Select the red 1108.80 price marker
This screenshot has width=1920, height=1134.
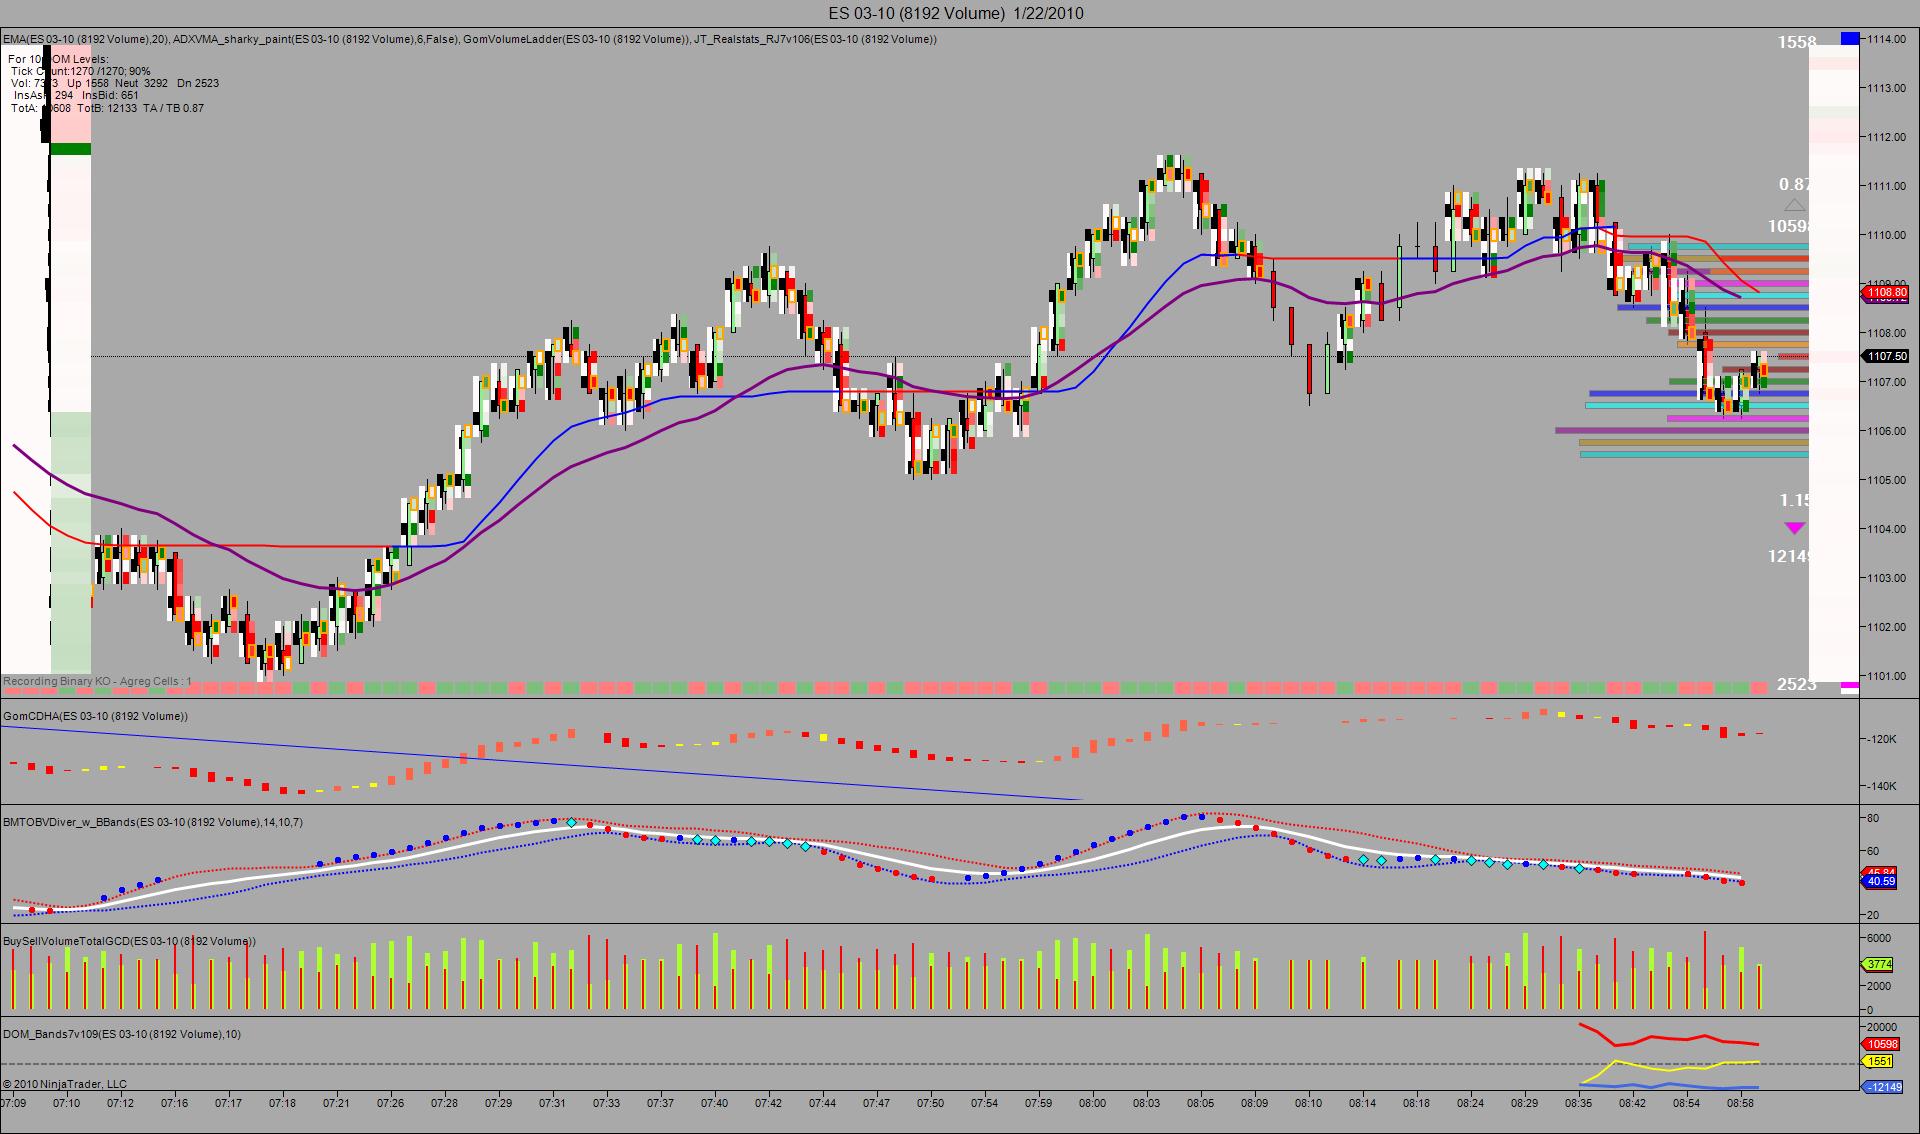pyautogui.click(x=1886, y=293)
